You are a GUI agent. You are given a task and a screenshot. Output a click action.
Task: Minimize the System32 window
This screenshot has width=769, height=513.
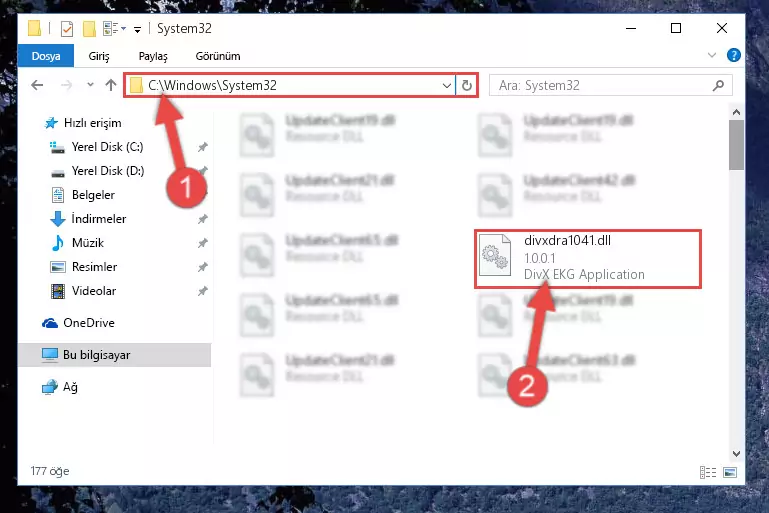(x=631, y=28)
